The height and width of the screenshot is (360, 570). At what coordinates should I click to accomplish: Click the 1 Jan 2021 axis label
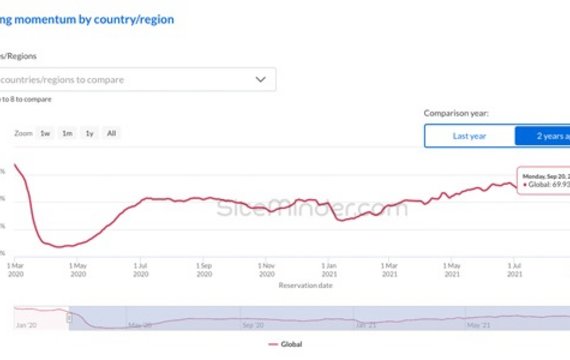tap(329, 270)
